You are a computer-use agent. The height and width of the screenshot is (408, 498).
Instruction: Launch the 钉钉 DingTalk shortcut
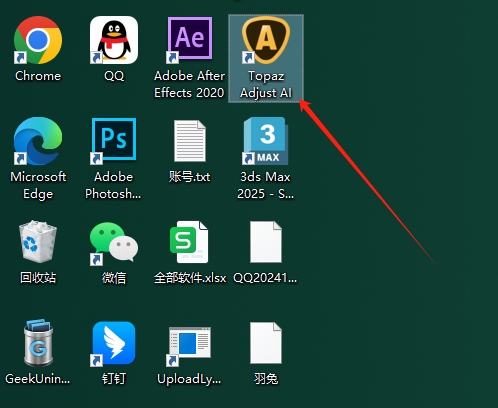pos(114,343)
